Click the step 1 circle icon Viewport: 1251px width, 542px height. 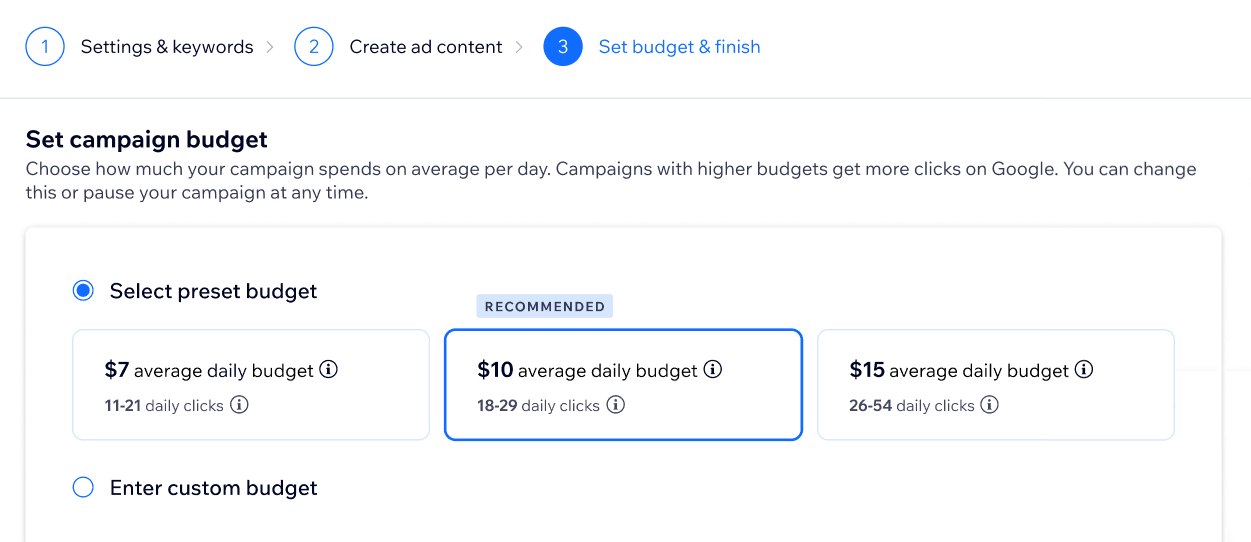click(x=45, y=47)
